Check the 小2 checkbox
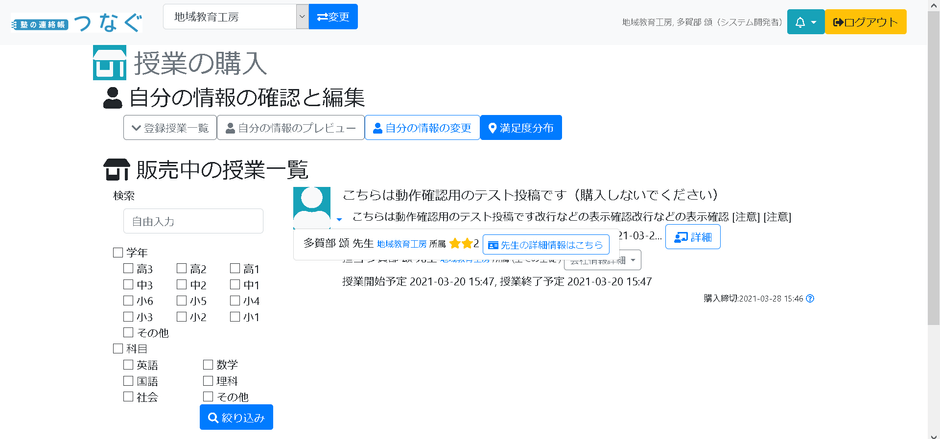The width and height of the screenshot is (940, 439). coord(182,317)
